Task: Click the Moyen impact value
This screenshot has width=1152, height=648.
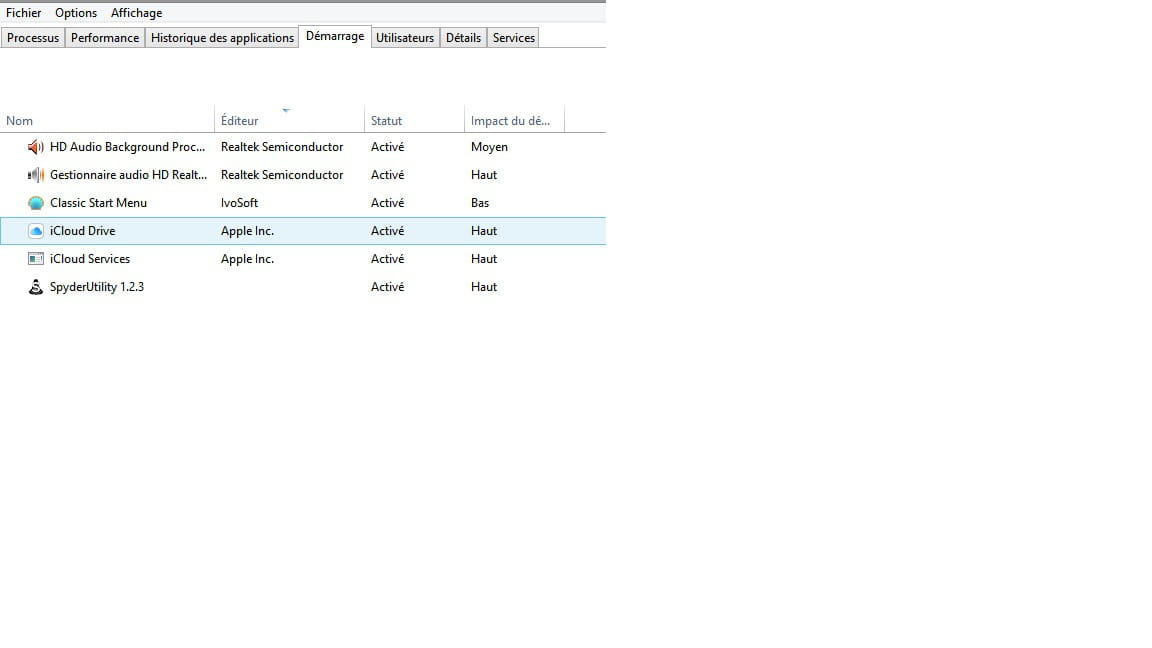Action: point(489,147)
